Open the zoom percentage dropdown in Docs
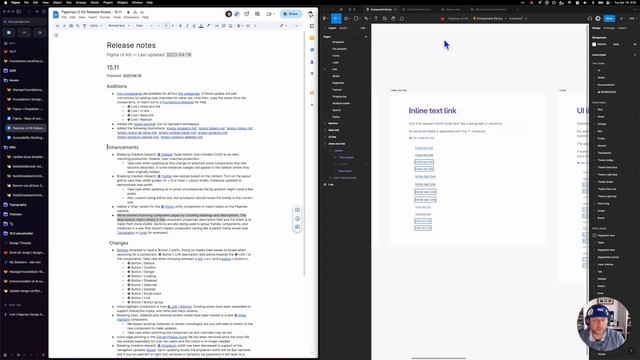Screen dimensions: 640x360 96,26
